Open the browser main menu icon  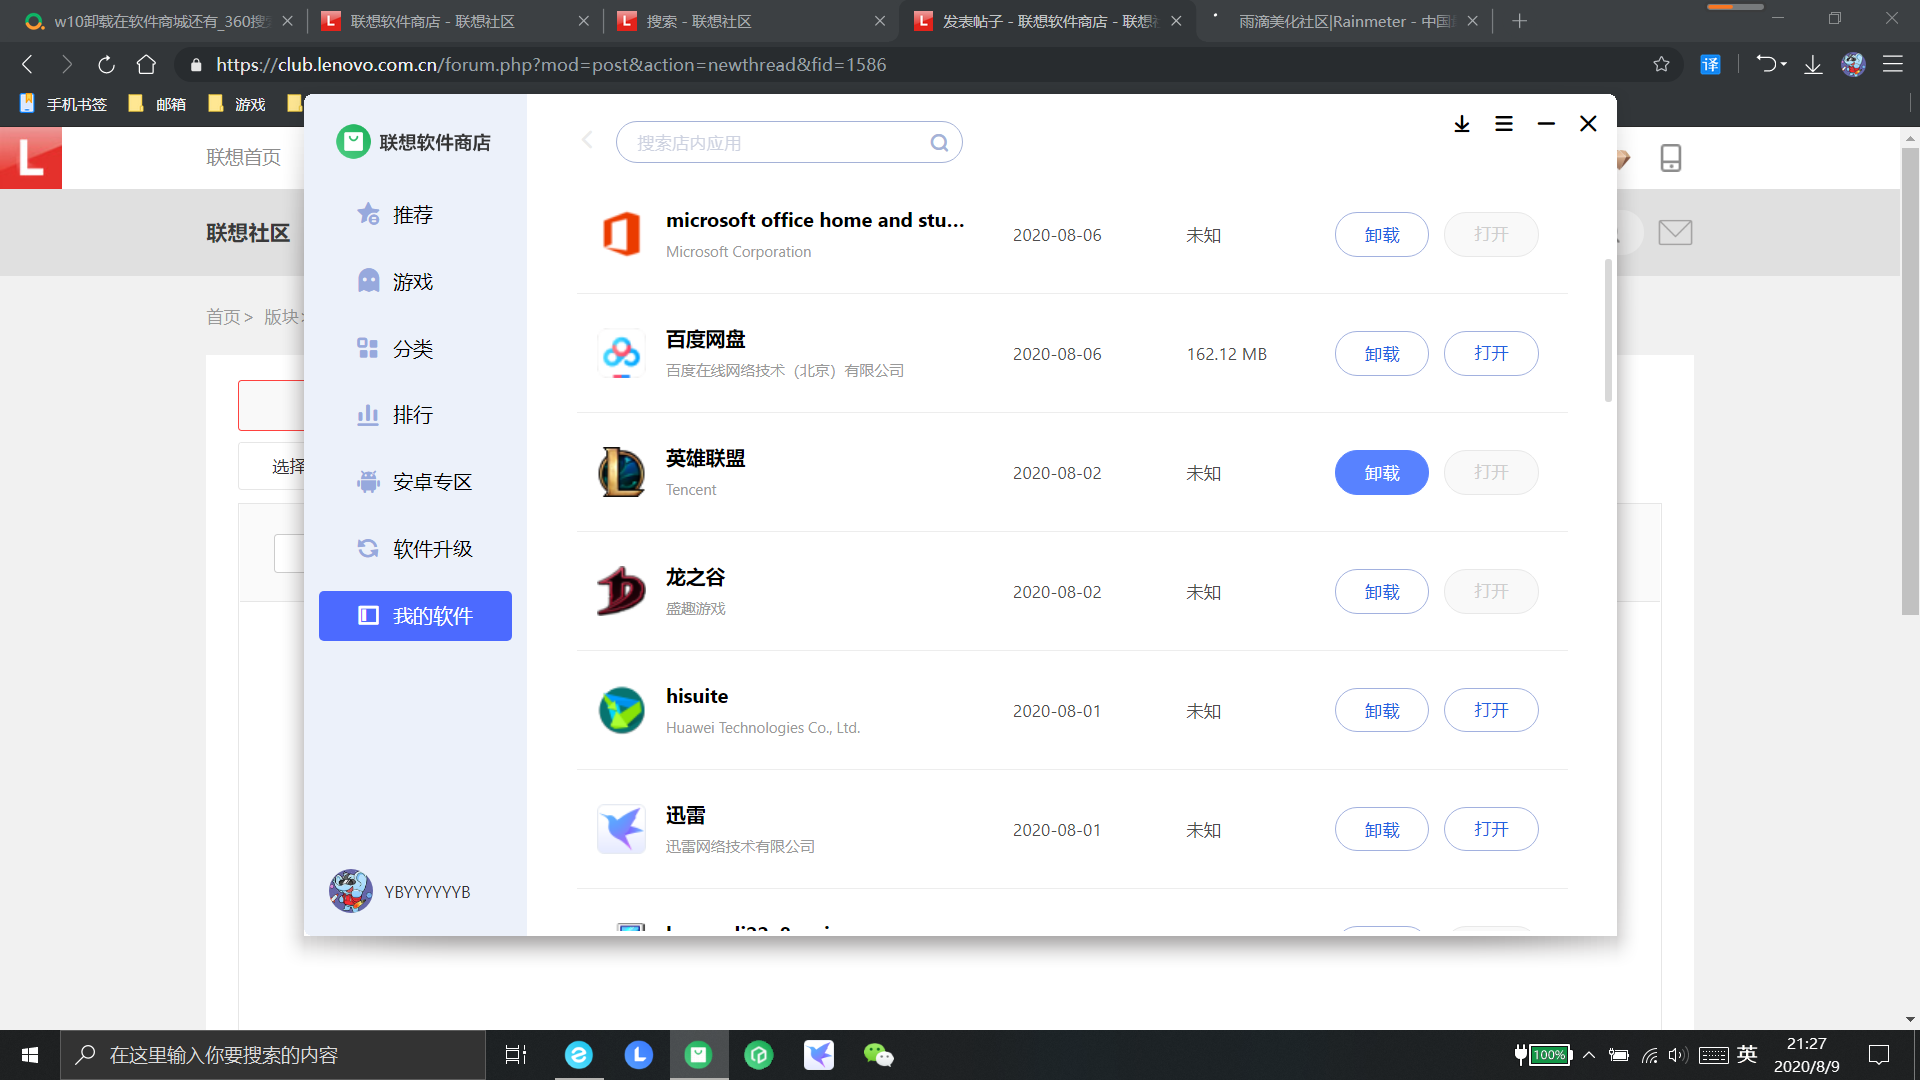pos(1892,65)
